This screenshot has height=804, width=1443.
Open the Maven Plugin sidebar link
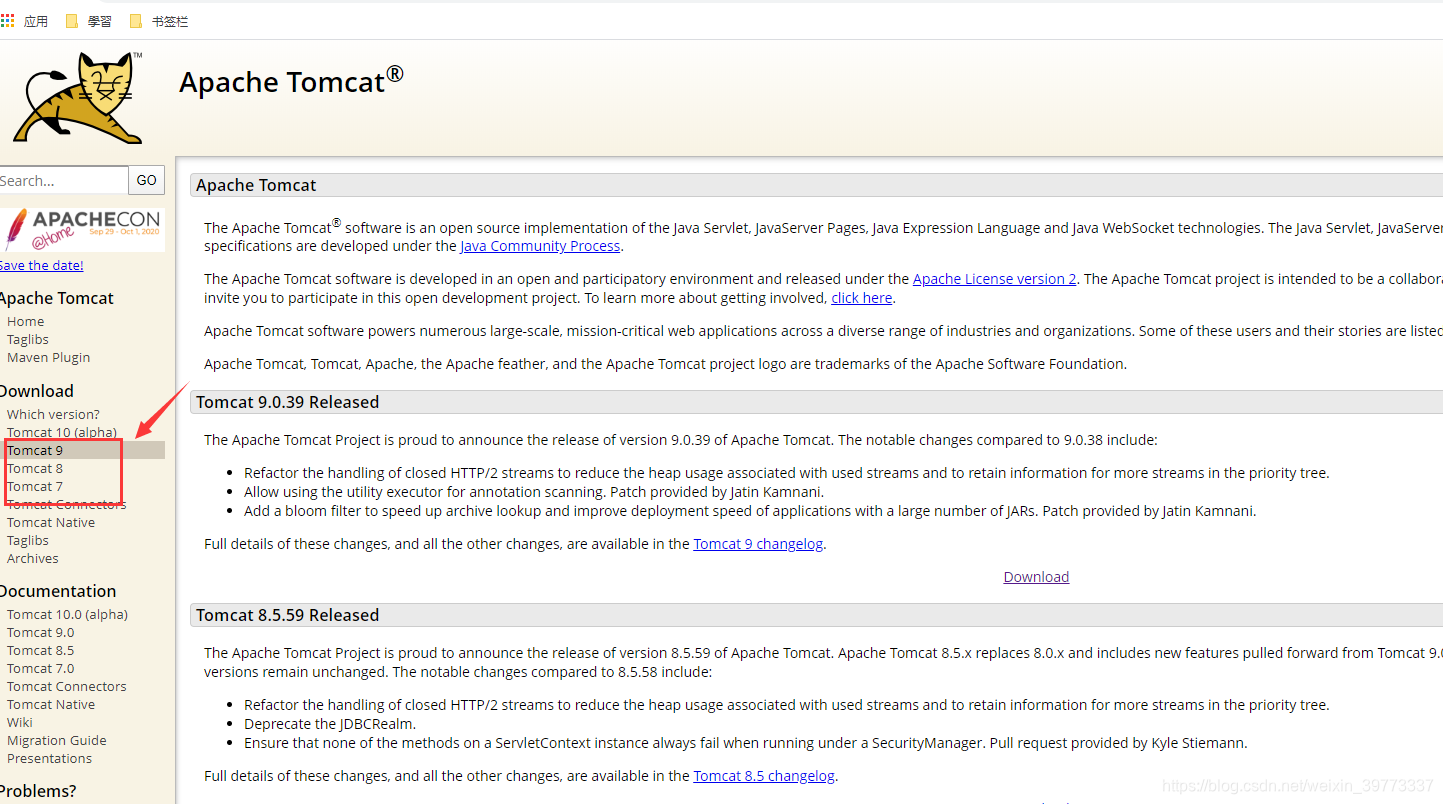click(48, 357)
